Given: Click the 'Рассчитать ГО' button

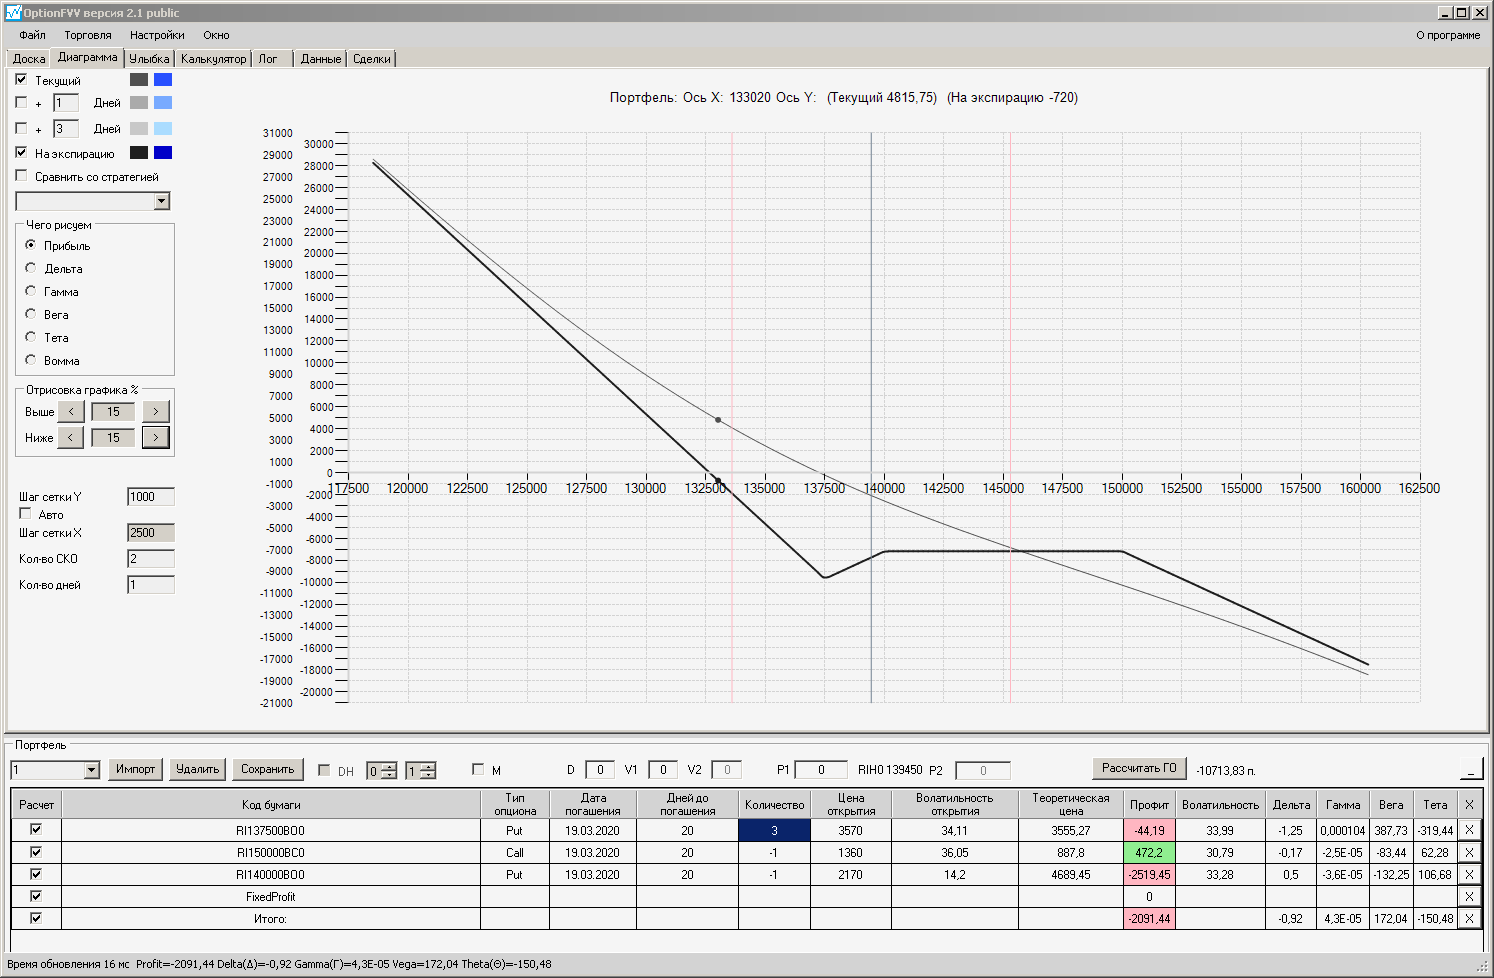Looking at the screenshot, I should 1139,768.
